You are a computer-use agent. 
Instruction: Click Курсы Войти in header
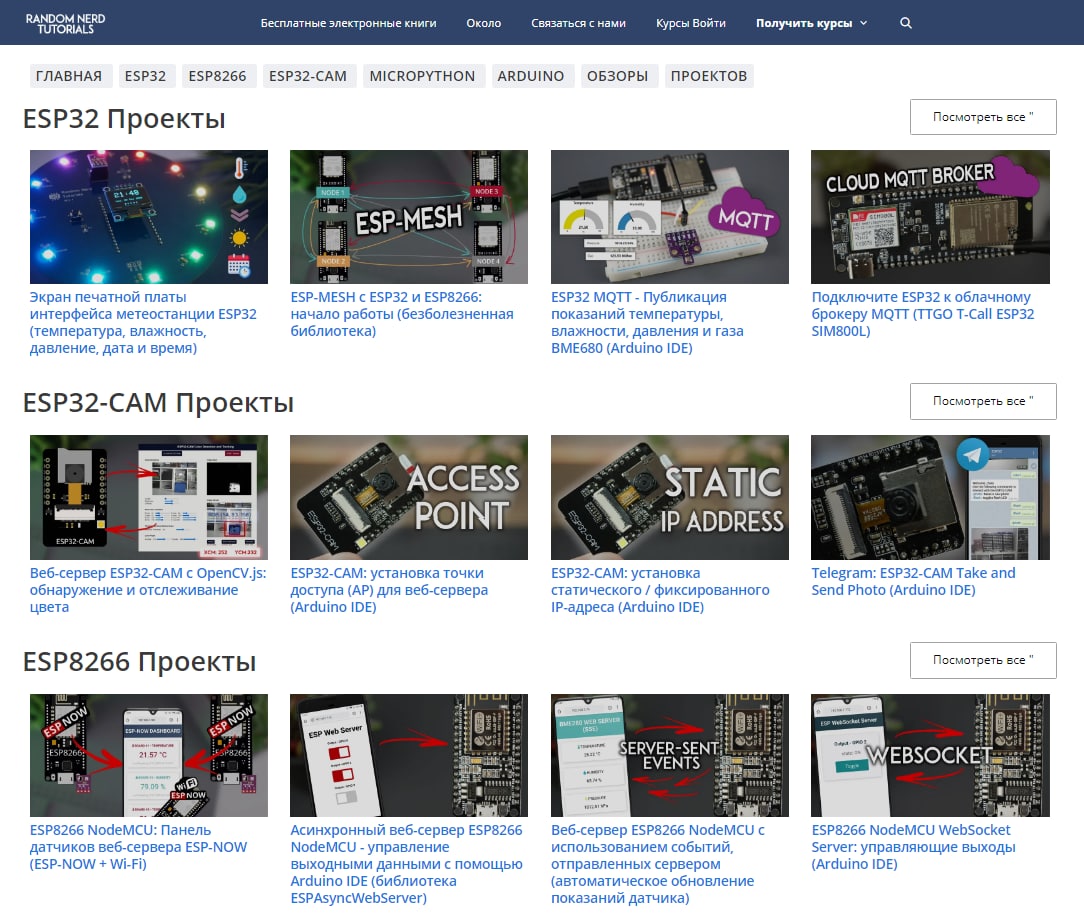(x=691, y=23)
